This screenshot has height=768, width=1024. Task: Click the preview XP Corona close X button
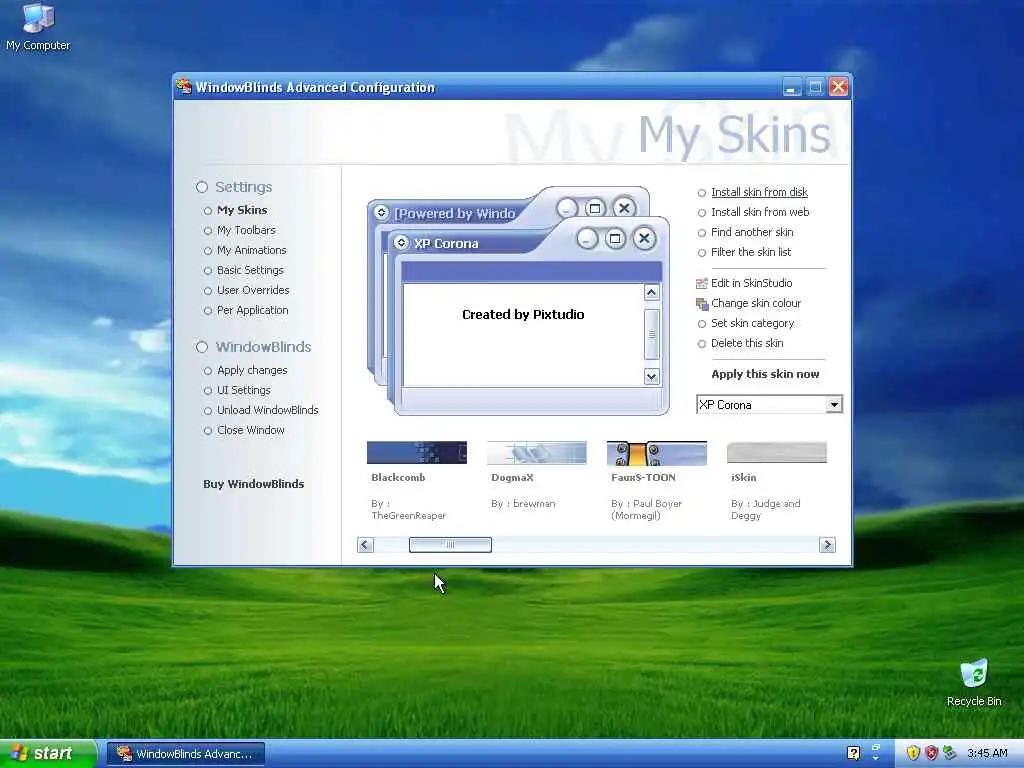click(645, 239)
